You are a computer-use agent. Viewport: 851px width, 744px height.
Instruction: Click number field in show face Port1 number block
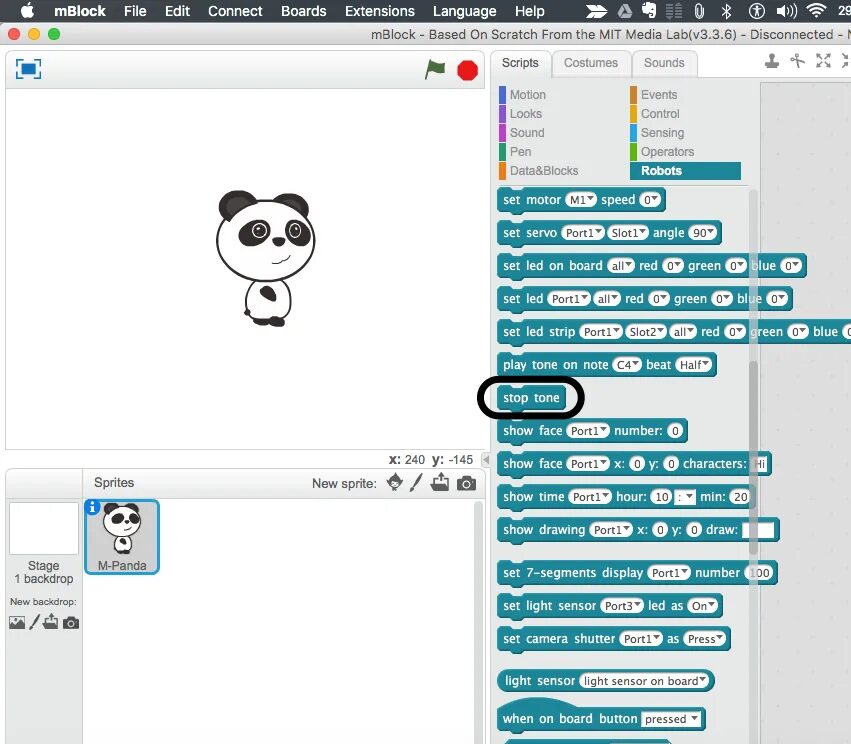point(675,431)
